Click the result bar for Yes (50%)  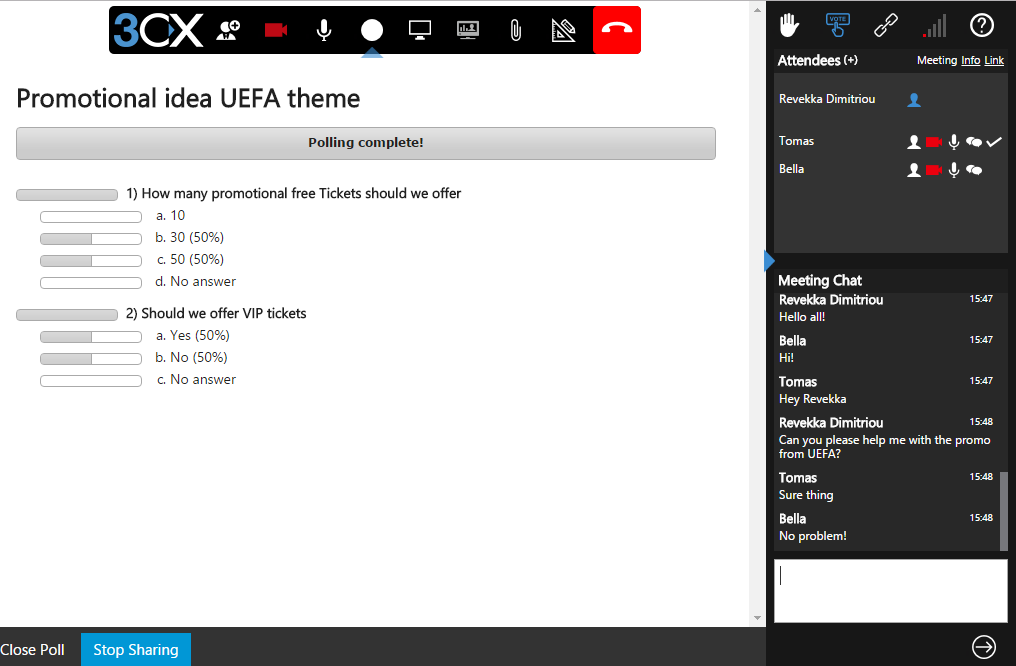coord(91,337)
